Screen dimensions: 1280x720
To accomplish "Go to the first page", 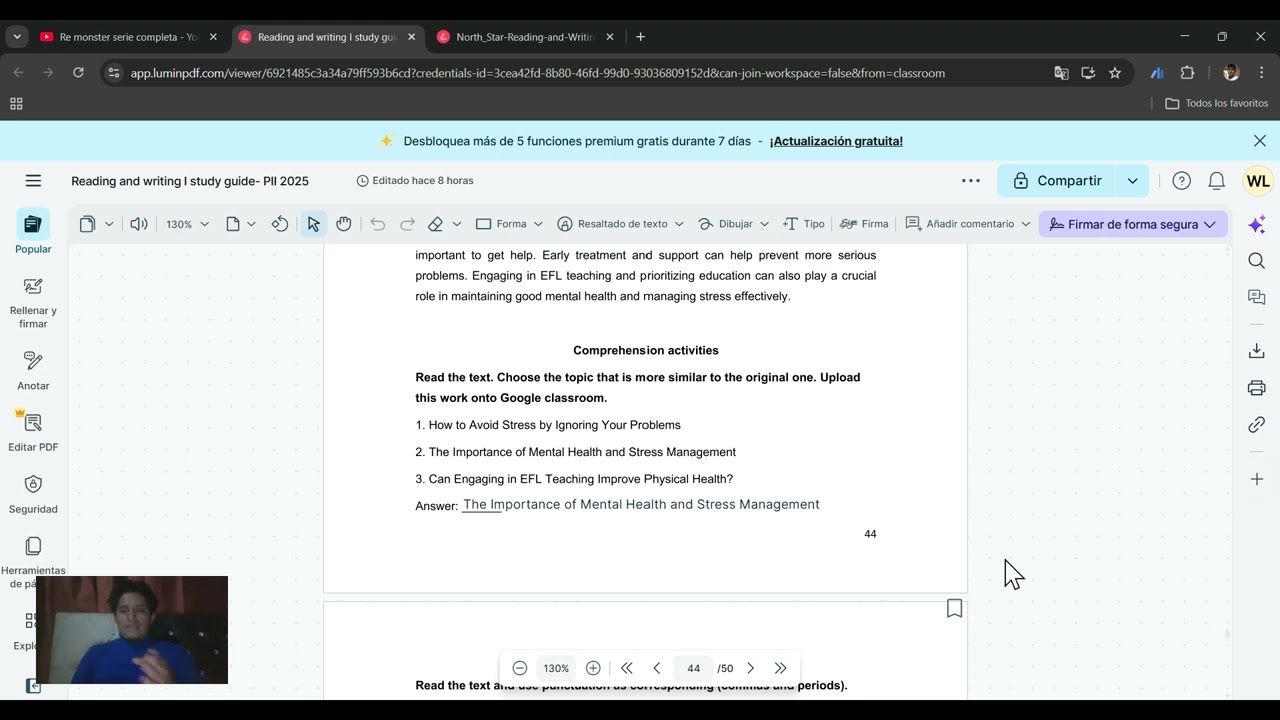I will point(627,668).
